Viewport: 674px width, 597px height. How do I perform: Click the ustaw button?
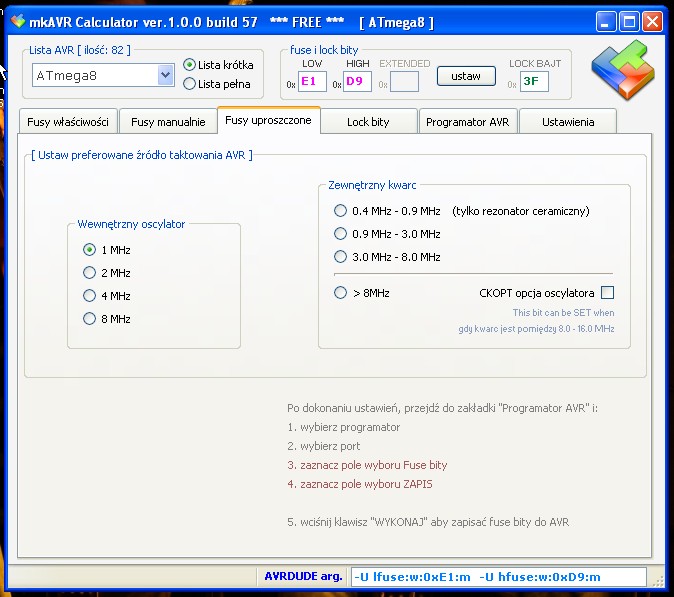click(x=466, y=76)
